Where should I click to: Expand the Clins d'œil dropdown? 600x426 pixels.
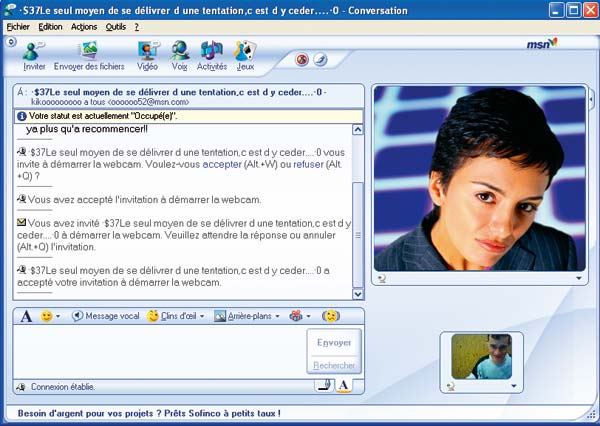(203, 316)
